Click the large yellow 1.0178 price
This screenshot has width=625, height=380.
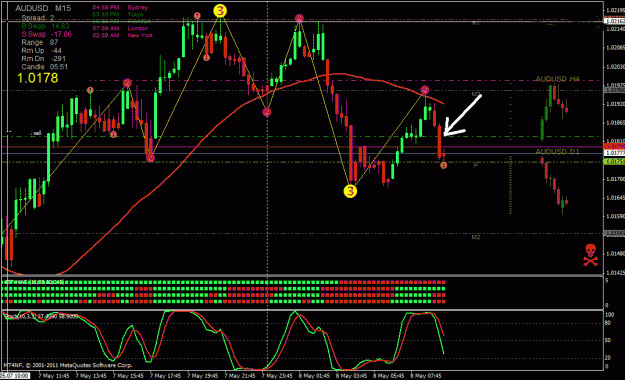pyautogui.click(x=37, y=78)
